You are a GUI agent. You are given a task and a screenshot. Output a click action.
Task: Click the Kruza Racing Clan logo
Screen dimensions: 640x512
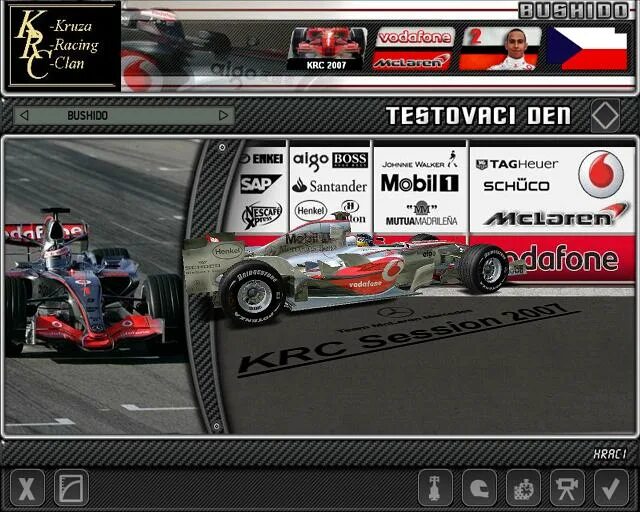pyautogui.click(x=62, y=45)
